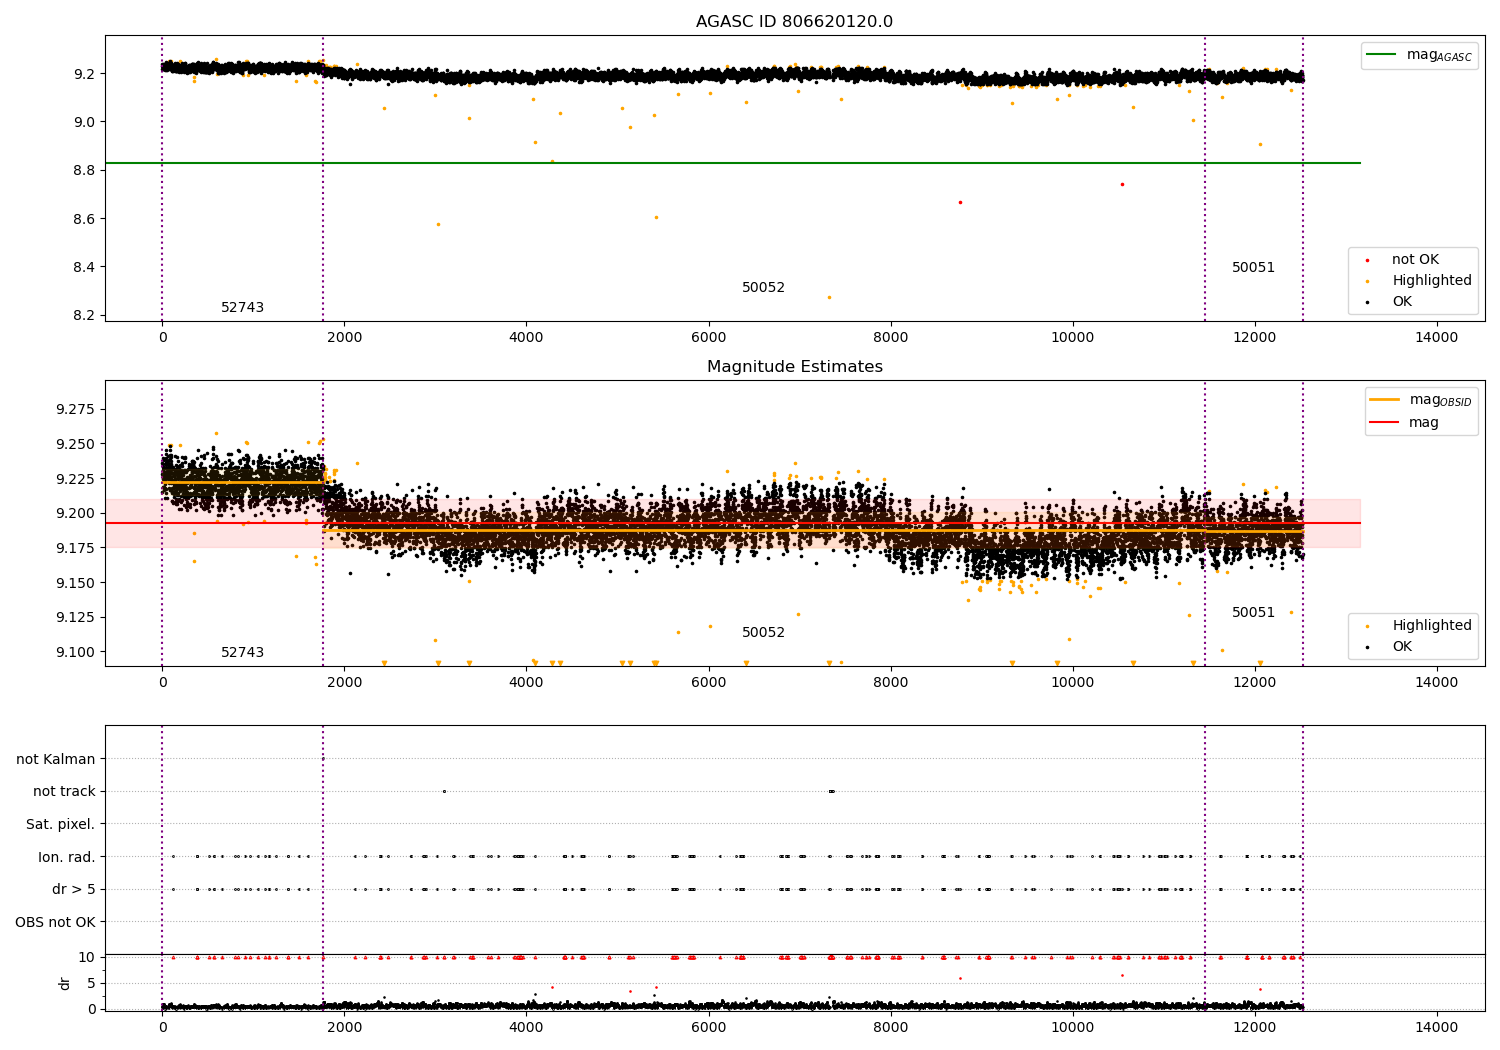Click the red not-OK point near magnitude 8.75
This screenshot has width=1500, height=1050.
[x=1122, y=184]
